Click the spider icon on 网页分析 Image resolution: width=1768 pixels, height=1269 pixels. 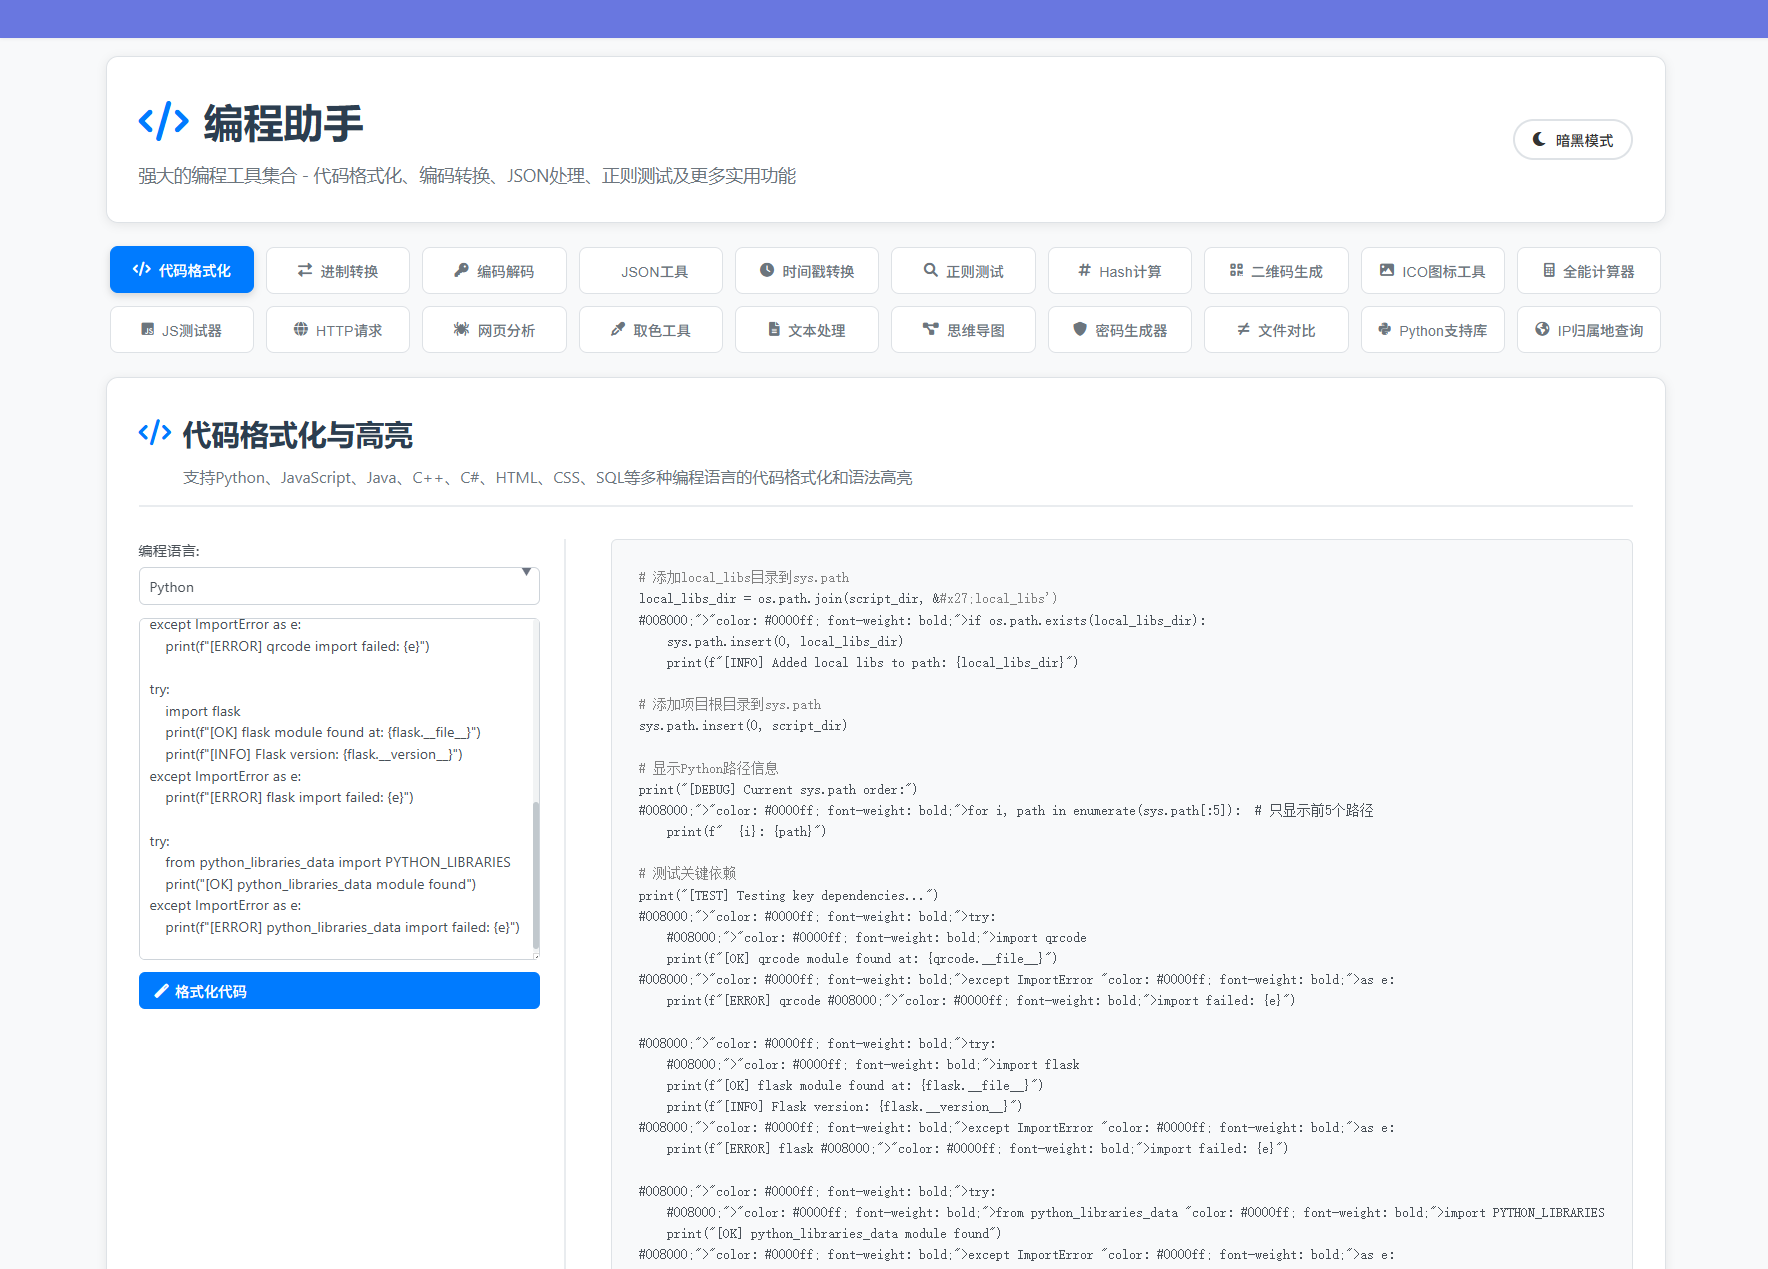click(461, 329)
